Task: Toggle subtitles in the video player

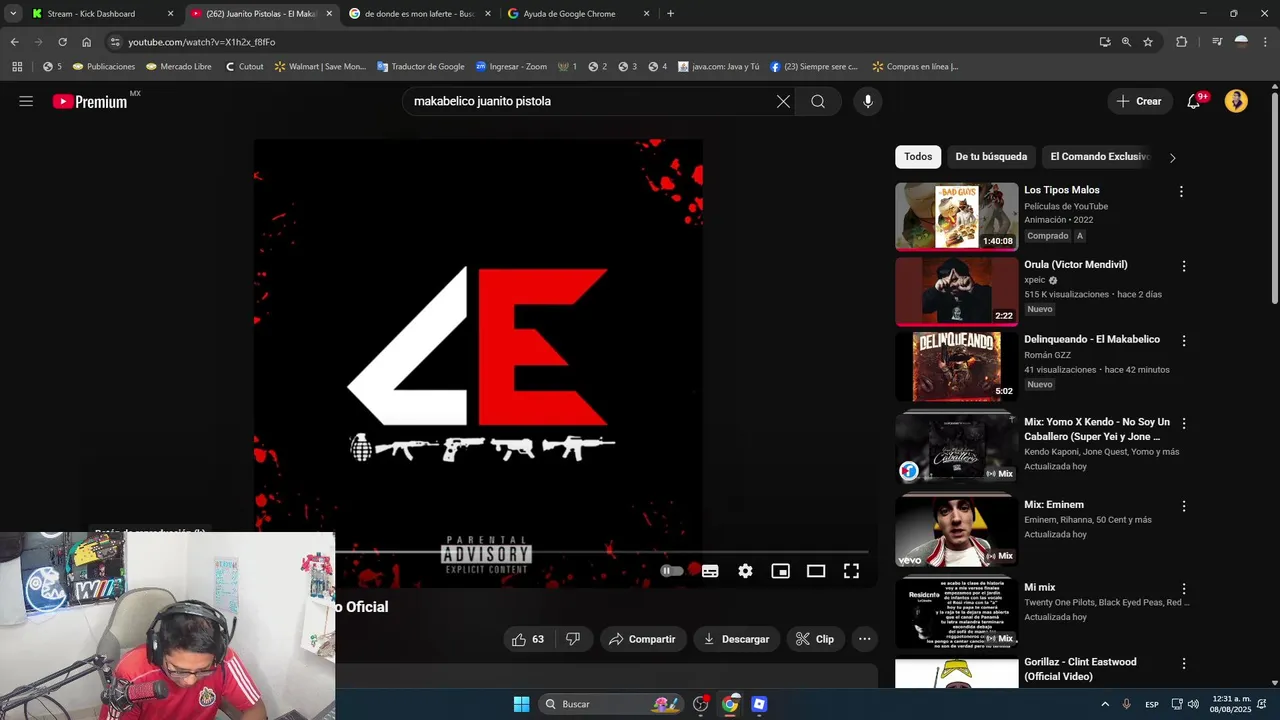Action: [x=710, y=571]
